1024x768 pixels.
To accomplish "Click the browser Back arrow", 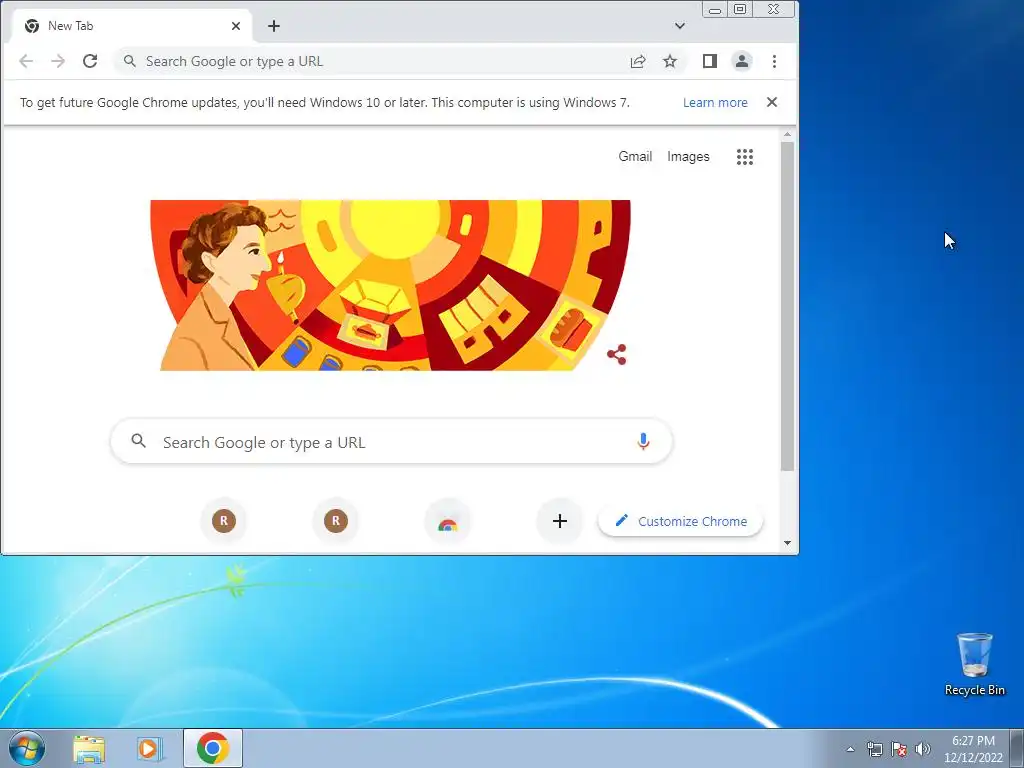I will pyautogui.click(x=26, y=61).
